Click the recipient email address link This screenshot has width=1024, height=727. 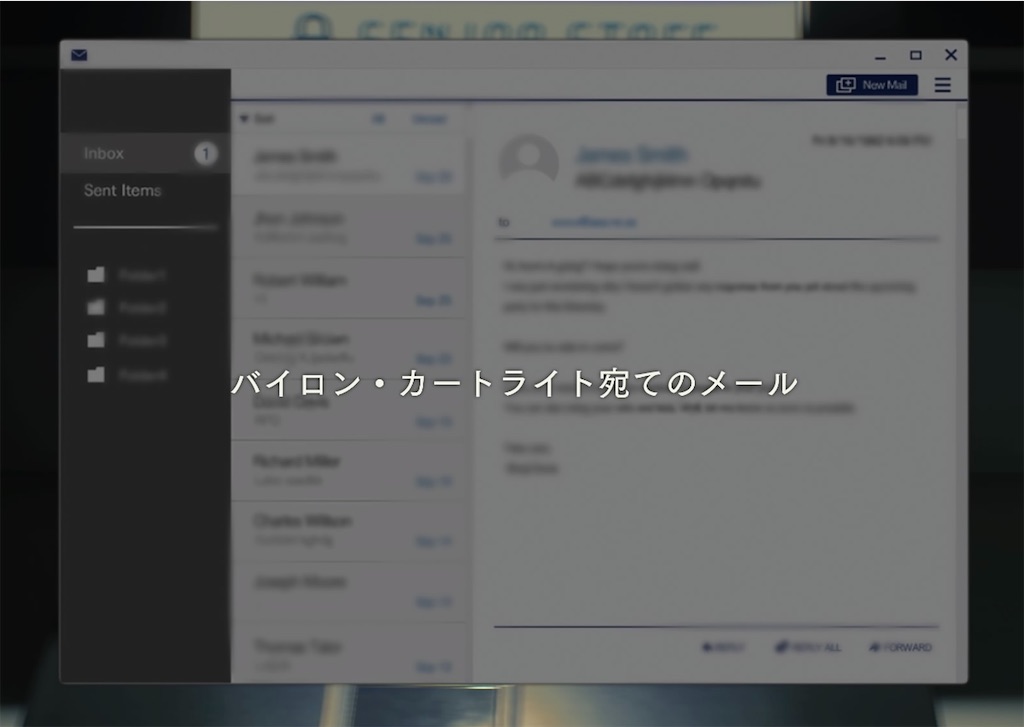594,223
